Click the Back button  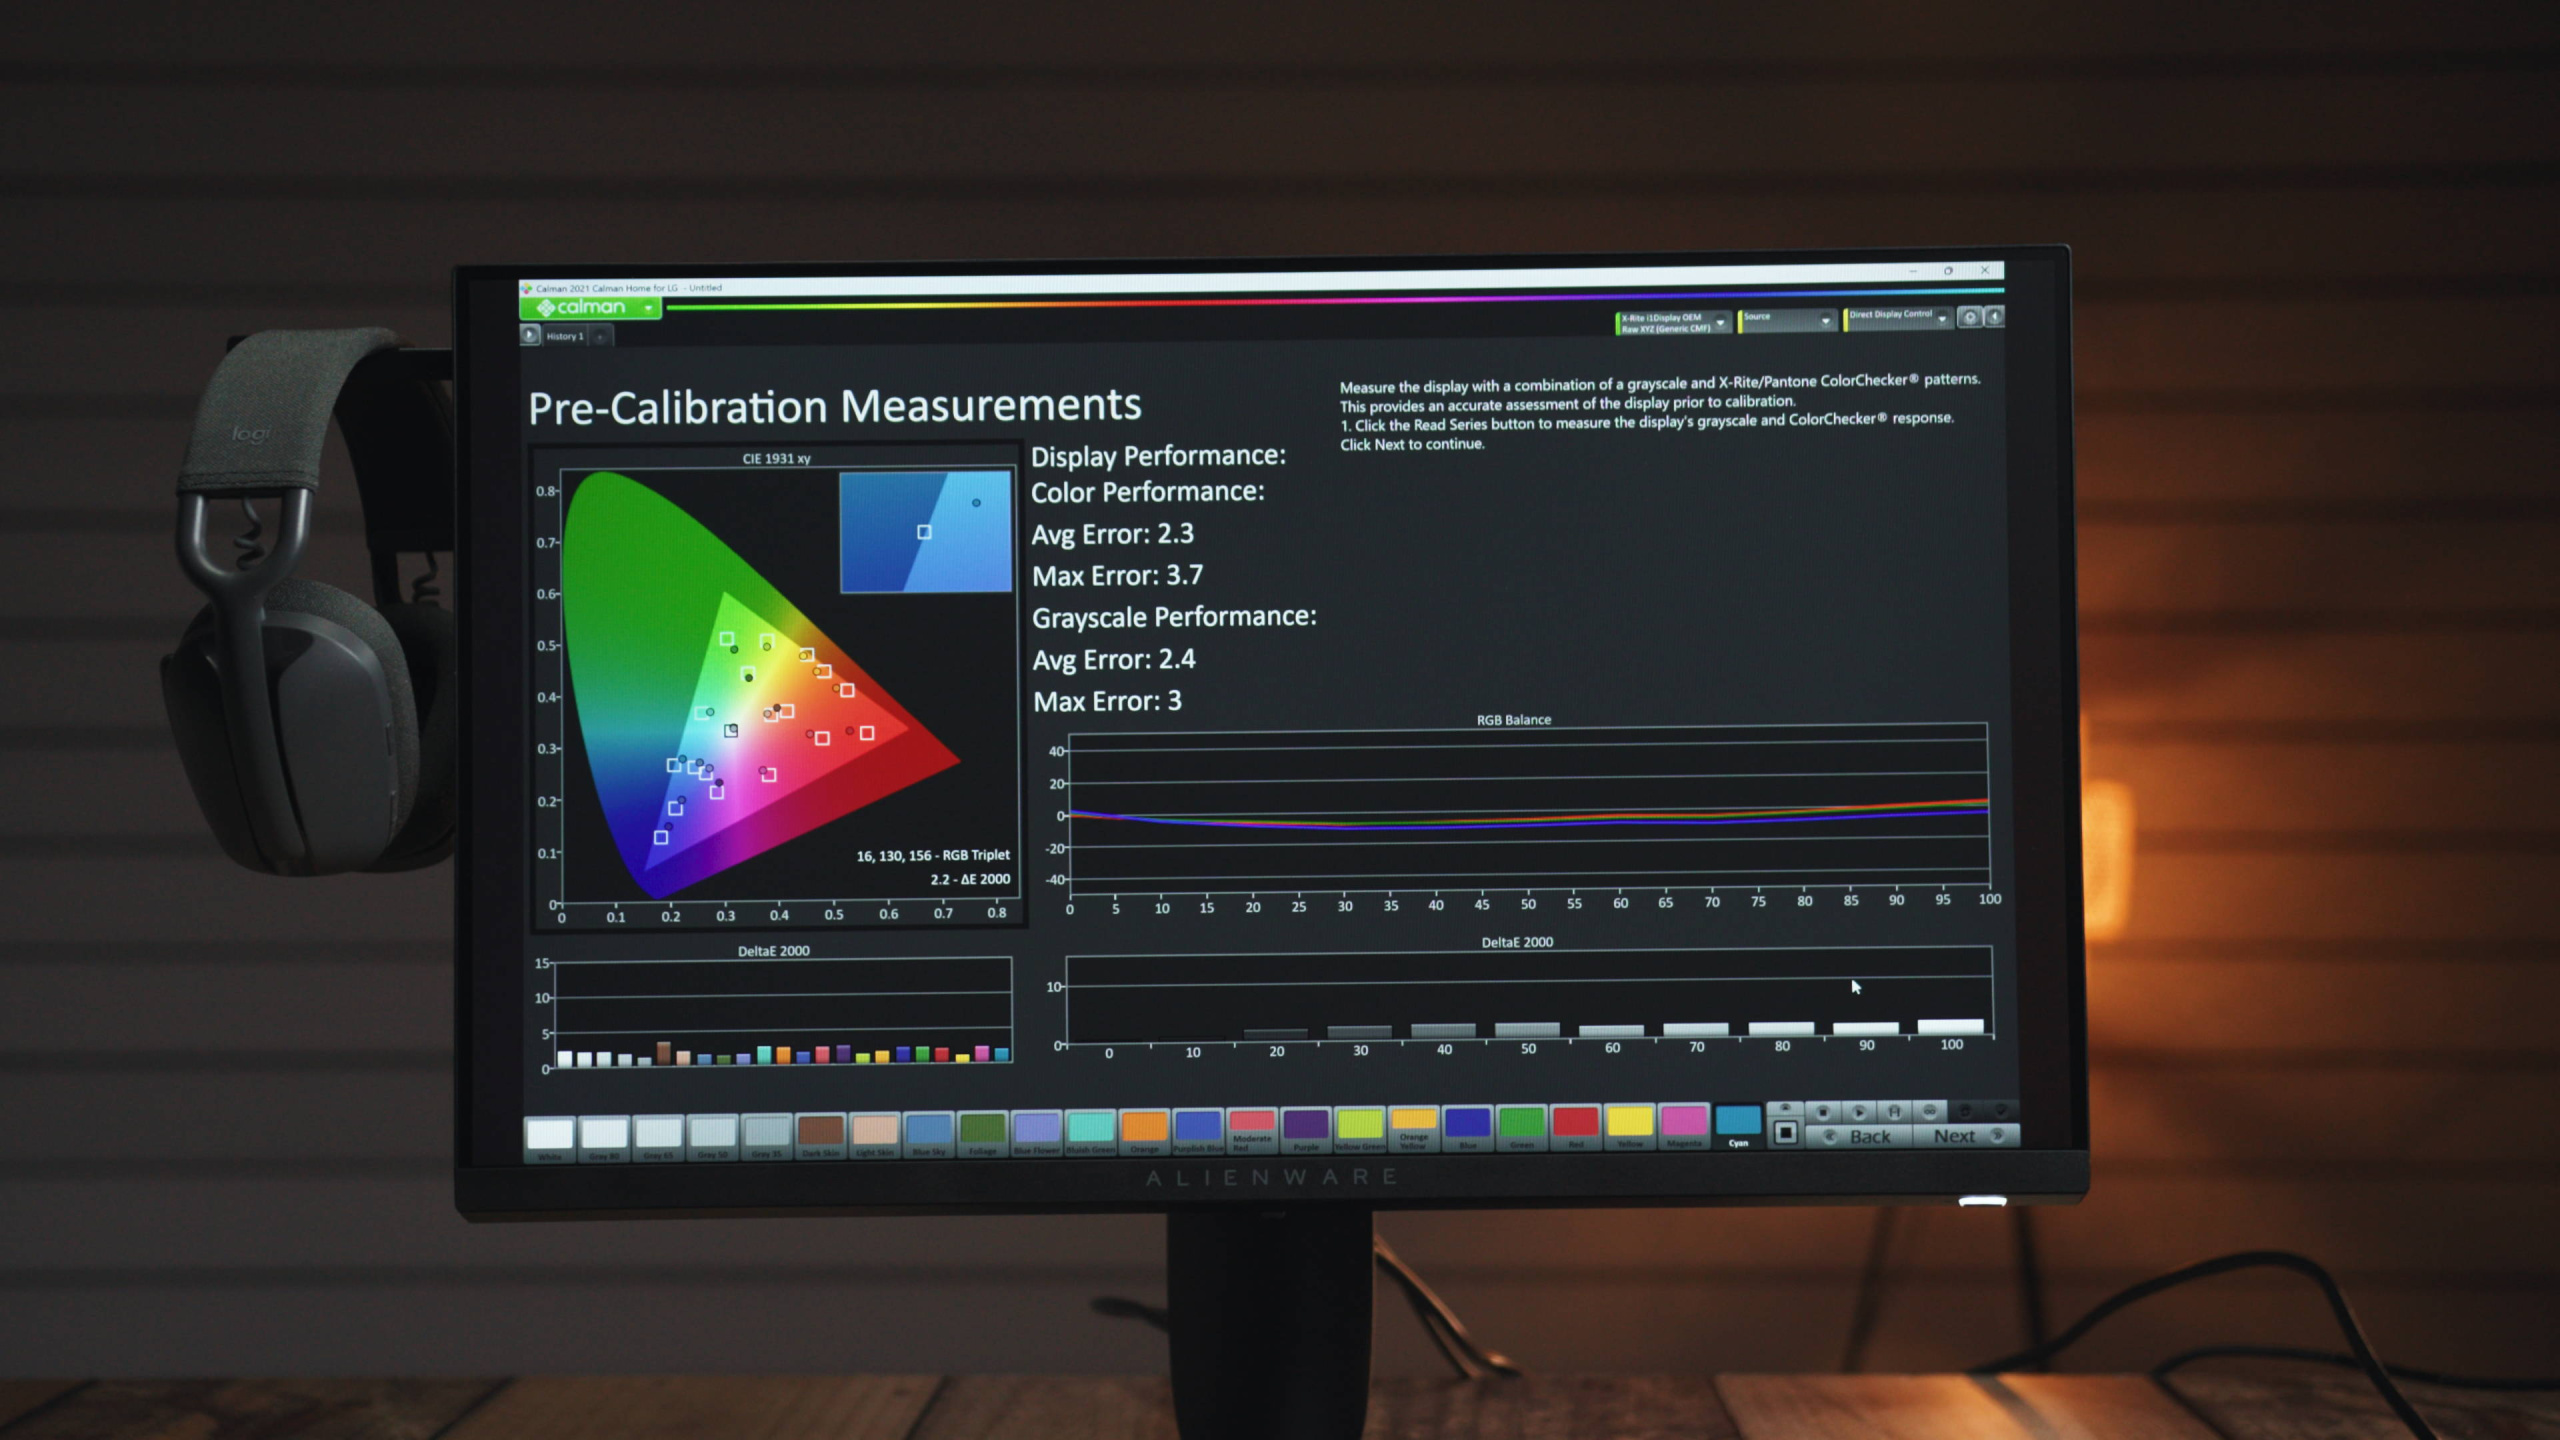(x=1860, y=1137)
